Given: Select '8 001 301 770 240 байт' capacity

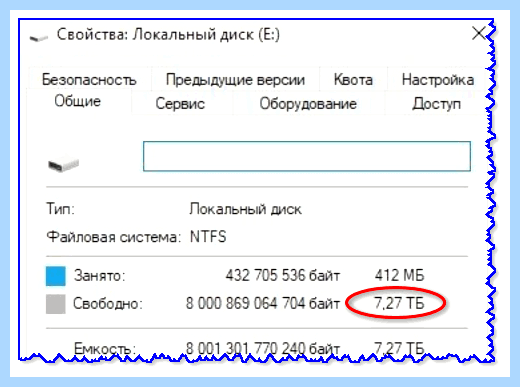Looking at the screenshot, I should coord(263,349).
